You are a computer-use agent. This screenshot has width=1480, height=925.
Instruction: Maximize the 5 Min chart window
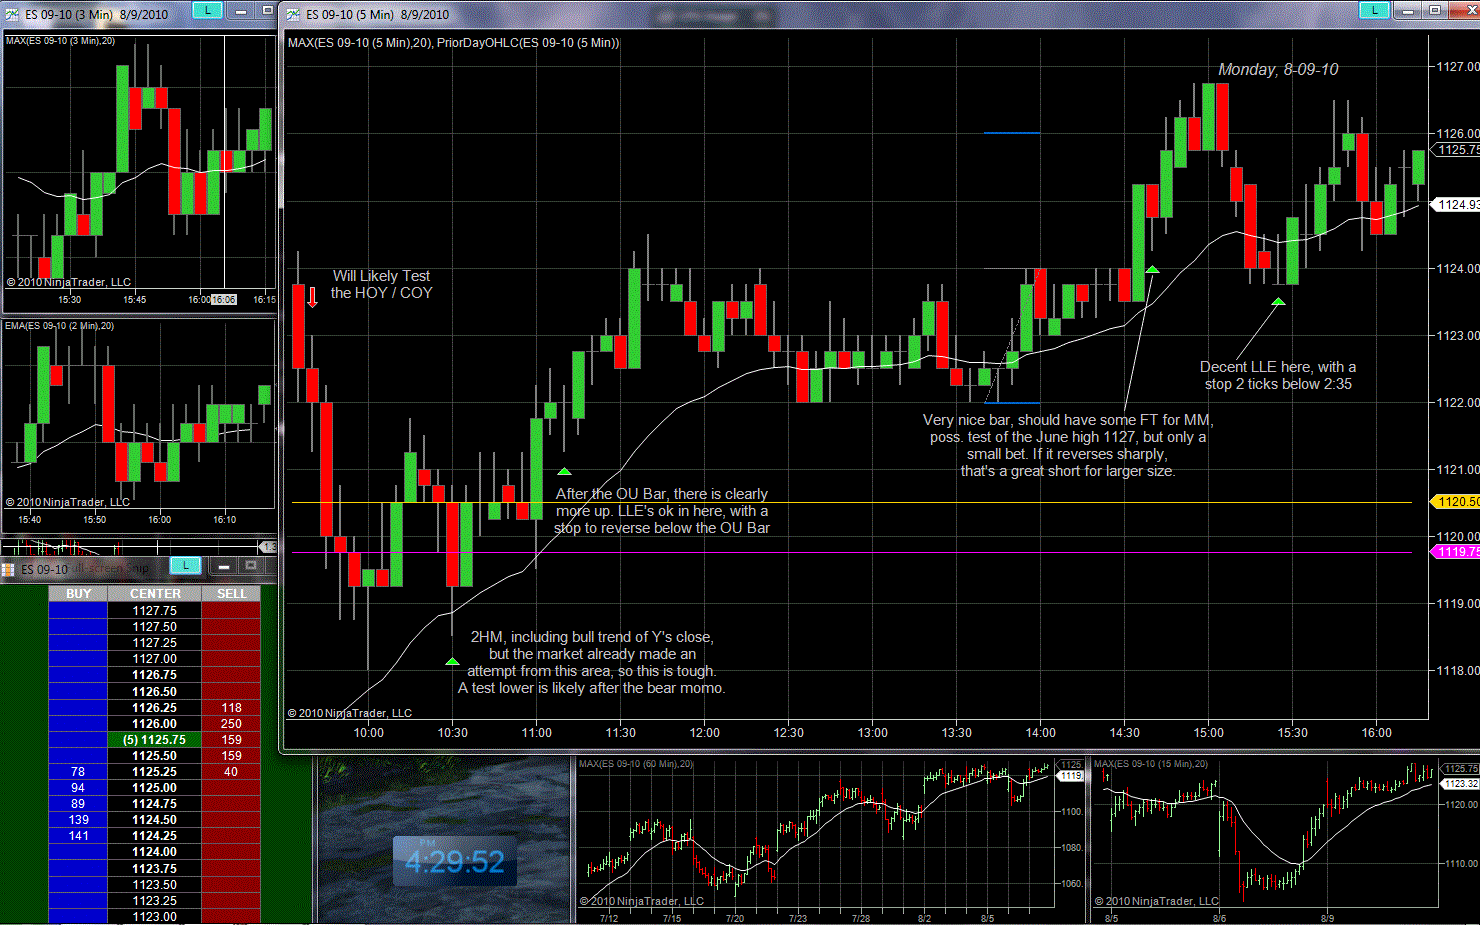point(1435,10)
